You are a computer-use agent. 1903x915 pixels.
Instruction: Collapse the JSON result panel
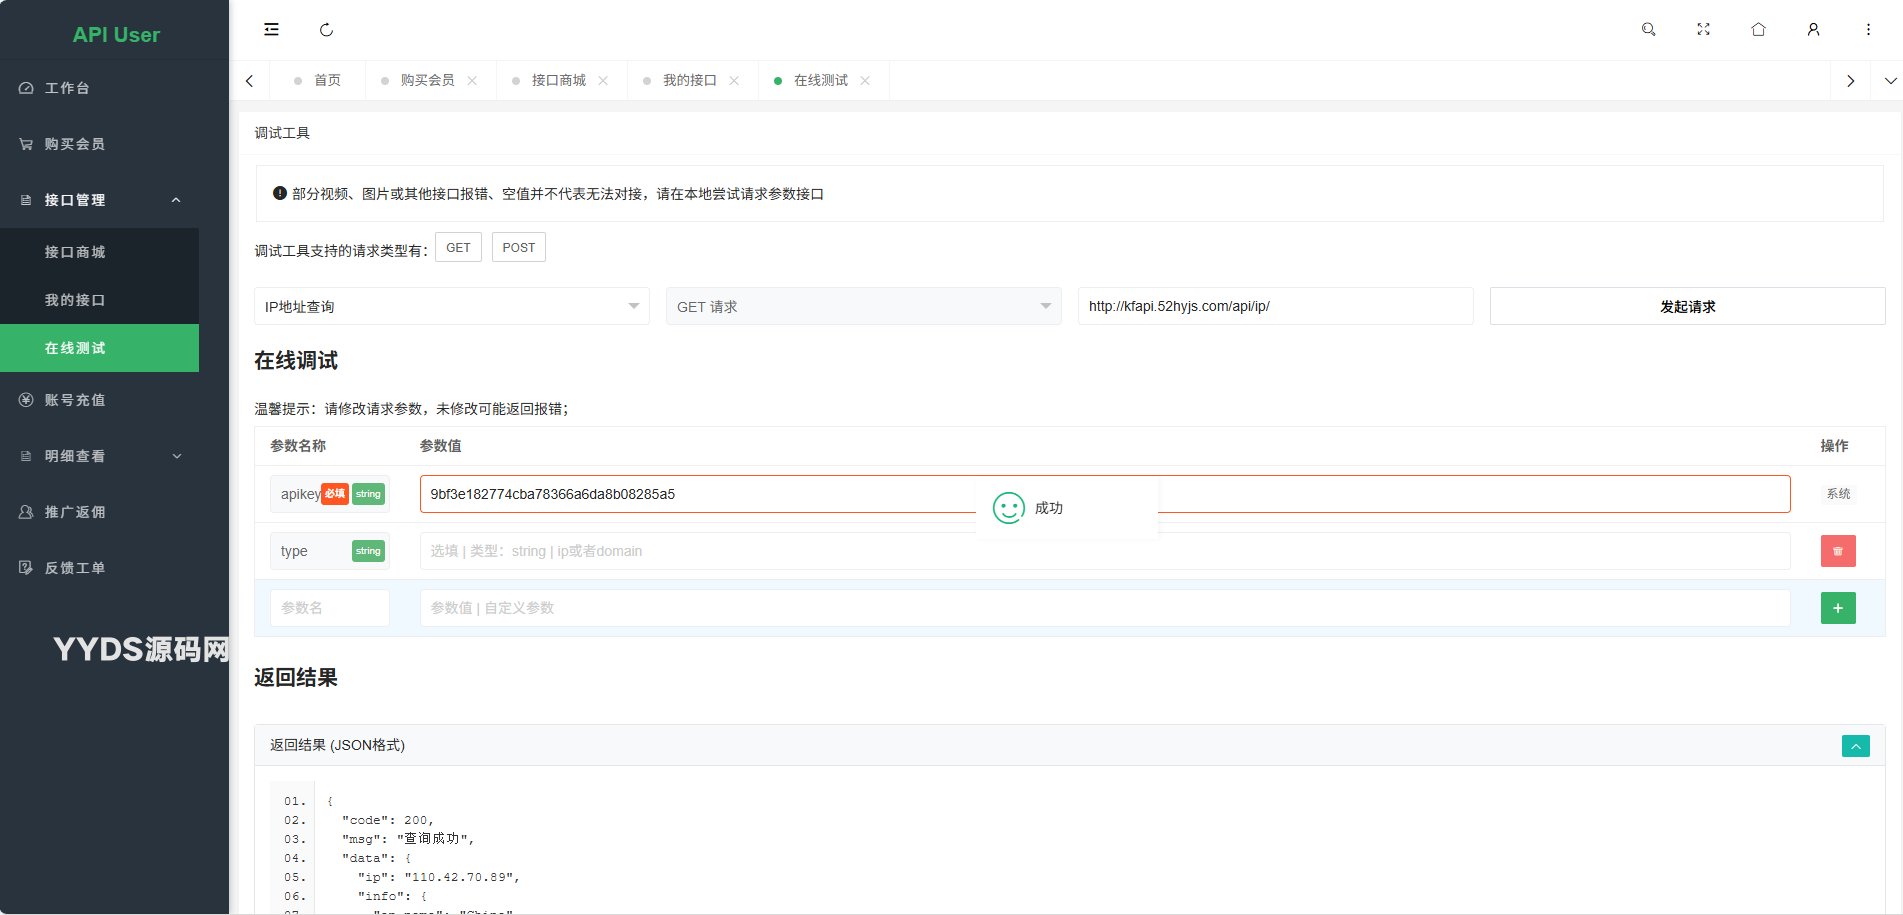click(1855, 746)
